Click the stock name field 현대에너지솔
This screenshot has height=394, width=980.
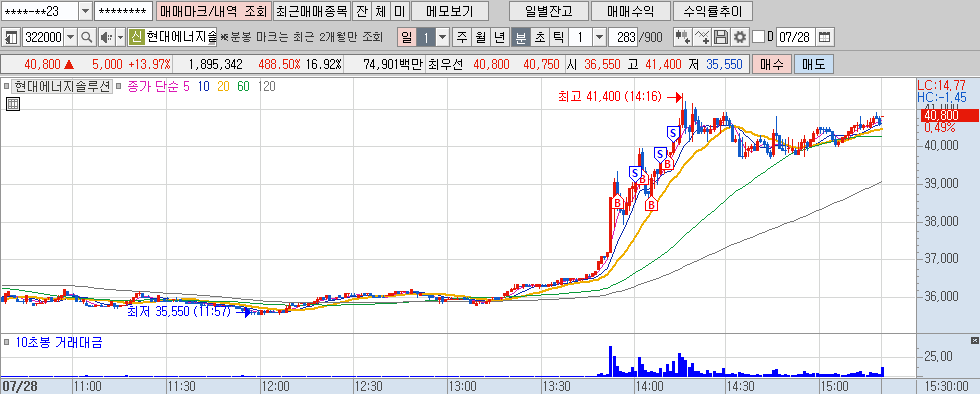point(181,38)
